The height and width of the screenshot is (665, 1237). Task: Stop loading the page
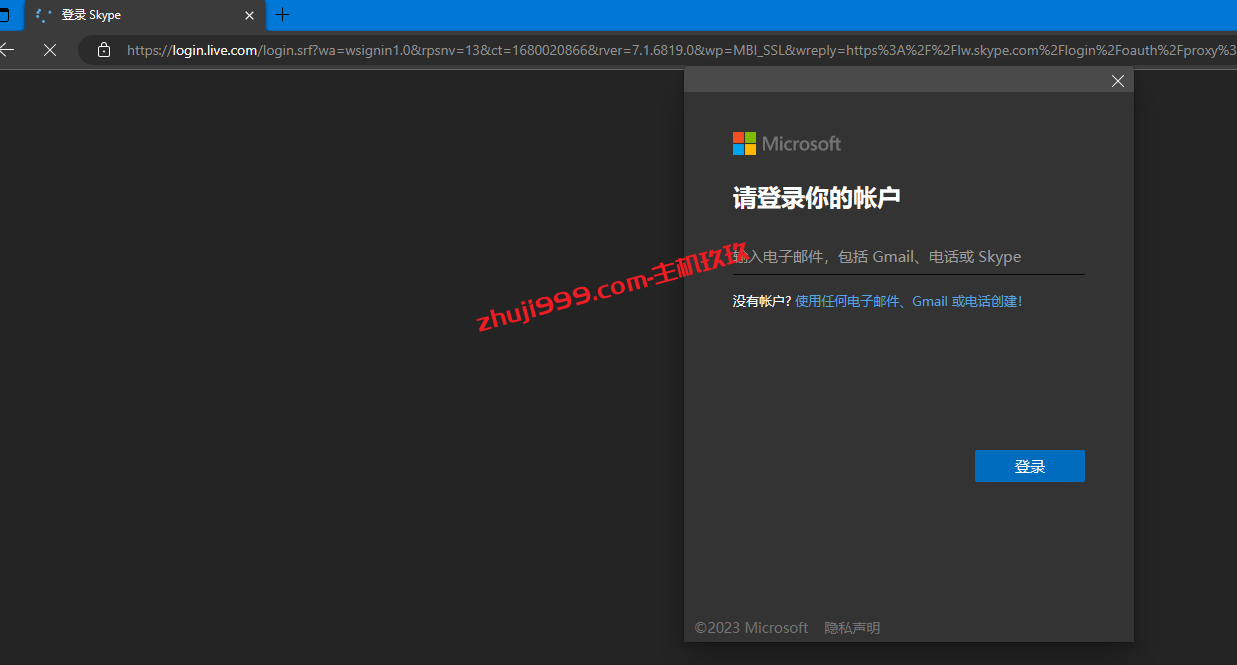point(50,49)
